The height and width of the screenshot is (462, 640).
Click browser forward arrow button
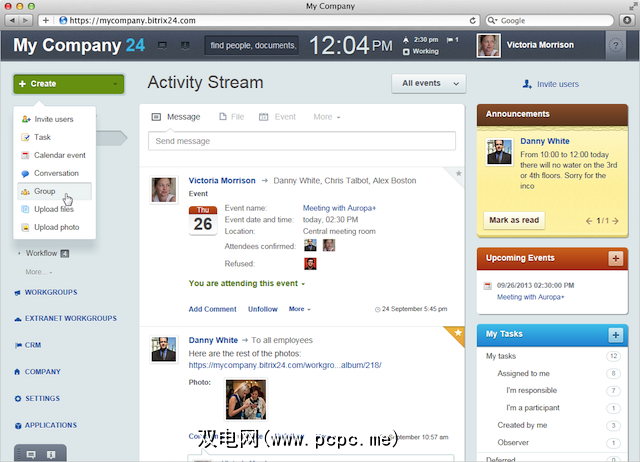pyautogui.click(x=26, y=20)
